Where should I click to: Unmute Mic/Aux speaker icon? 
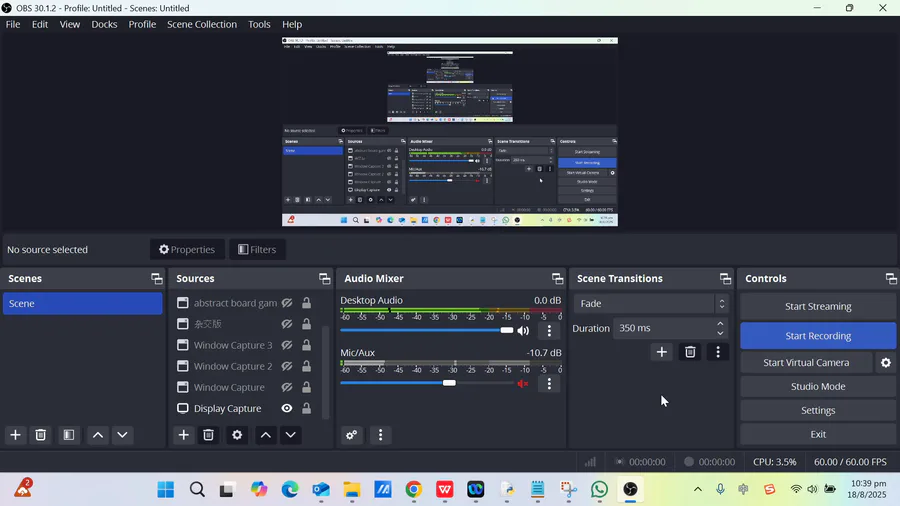tap(523, 383)
